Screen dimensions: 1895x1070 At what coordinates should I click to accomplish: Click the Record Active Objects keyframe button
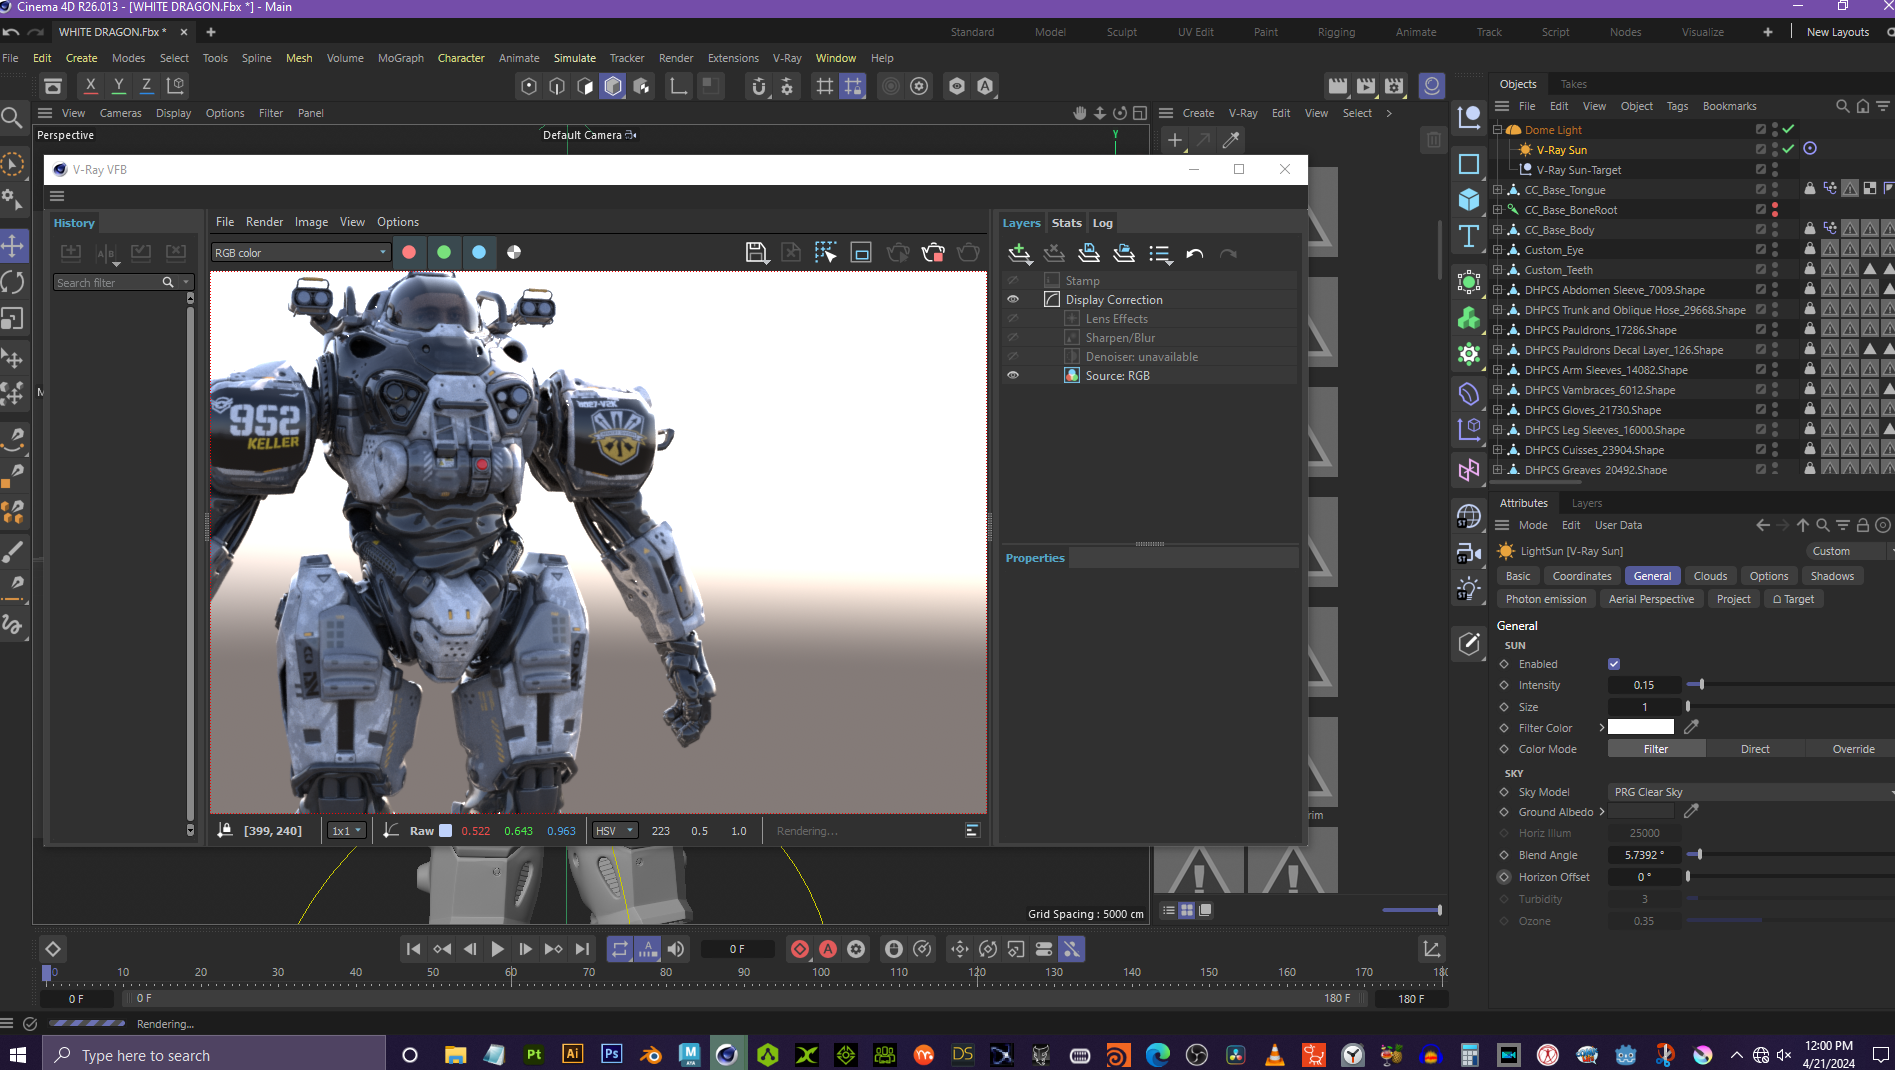[800, 949]
